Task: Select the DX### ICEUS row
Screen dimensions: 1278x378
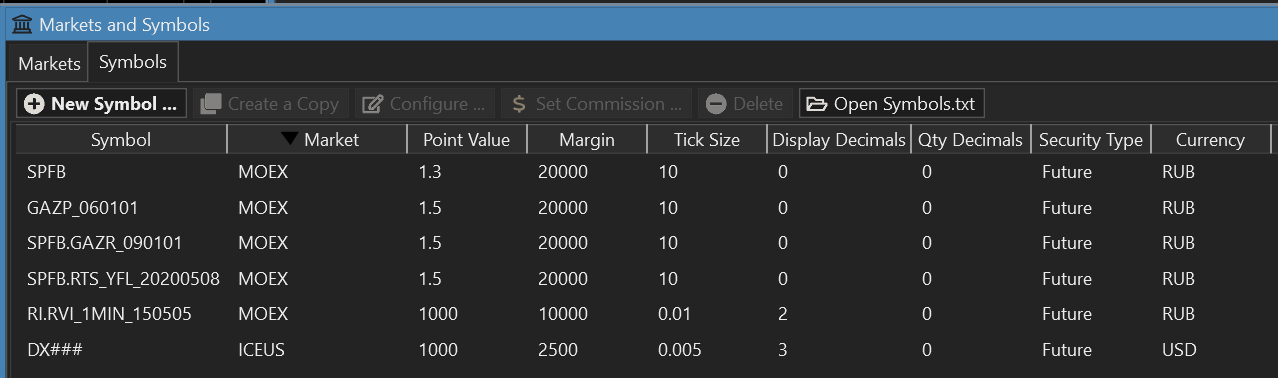Action: click(x=642, y=350)
